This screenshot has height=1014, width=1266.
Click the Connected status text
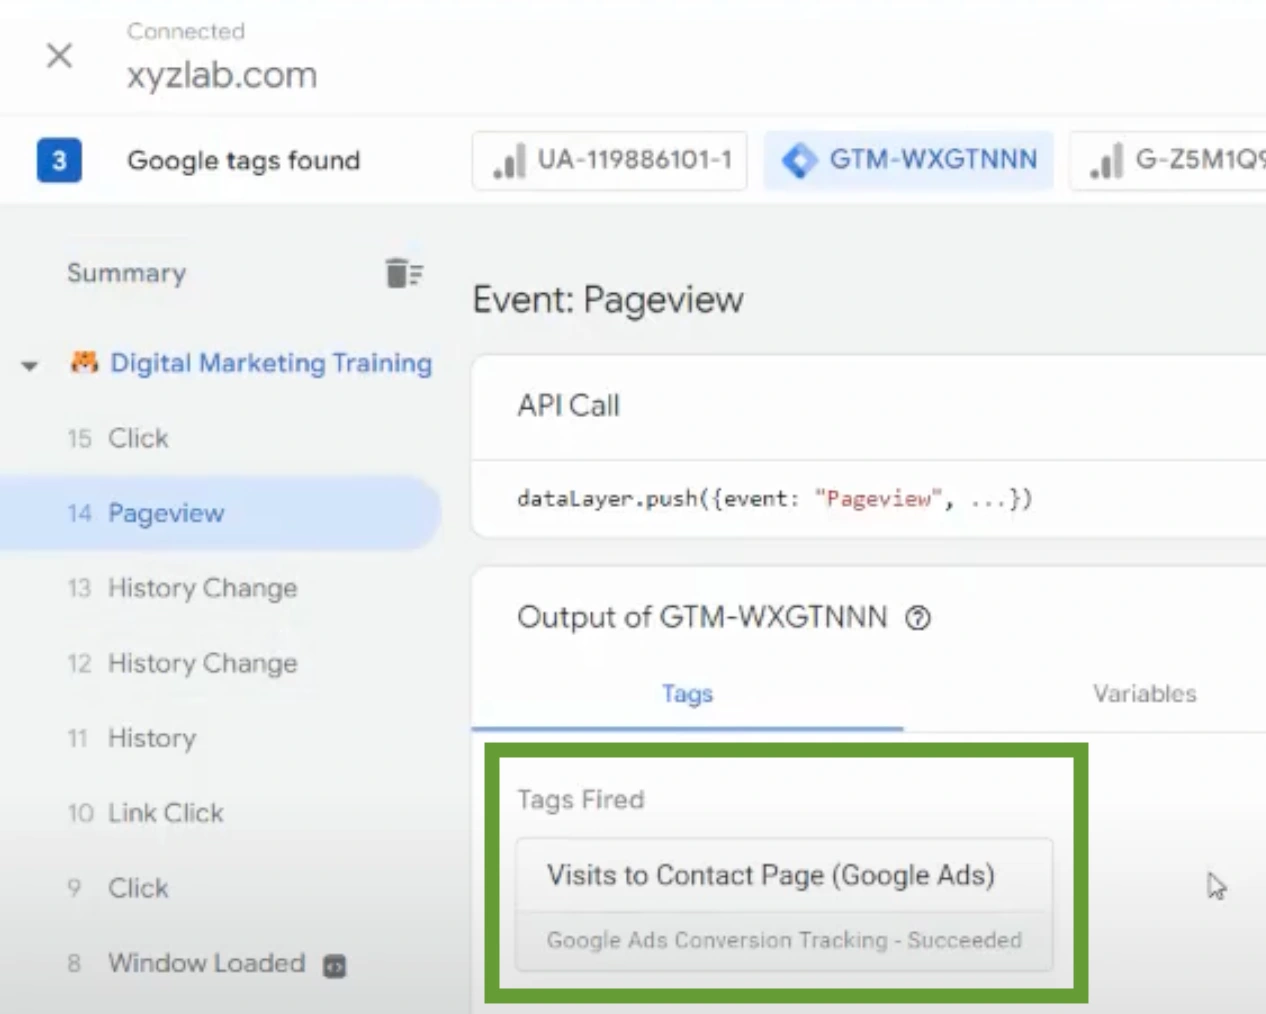[x=185, y=31]
